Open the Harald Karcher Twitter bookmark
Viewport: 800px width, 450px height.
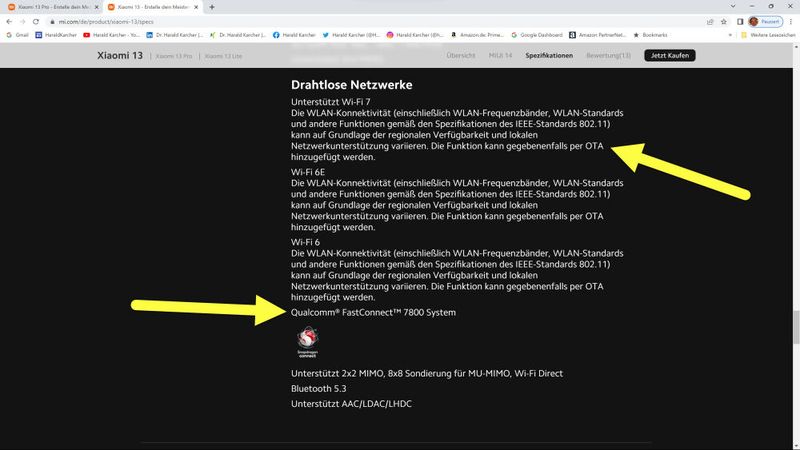(351, 35)
